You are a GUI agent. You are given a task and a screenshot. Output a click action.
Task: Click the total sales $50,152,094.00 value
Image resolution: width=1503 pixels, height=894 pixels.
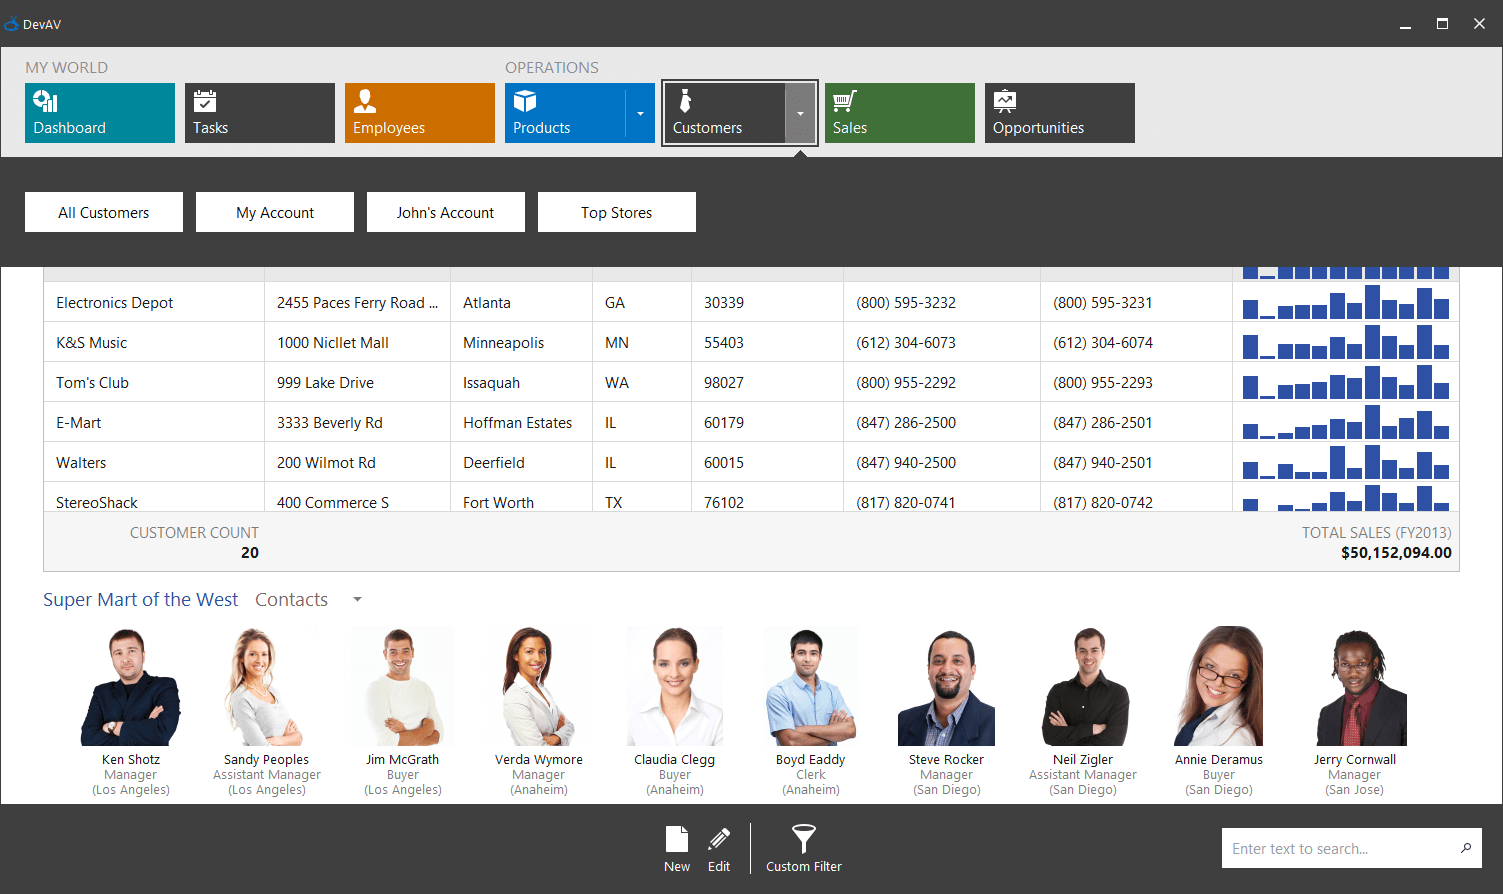1396,552
